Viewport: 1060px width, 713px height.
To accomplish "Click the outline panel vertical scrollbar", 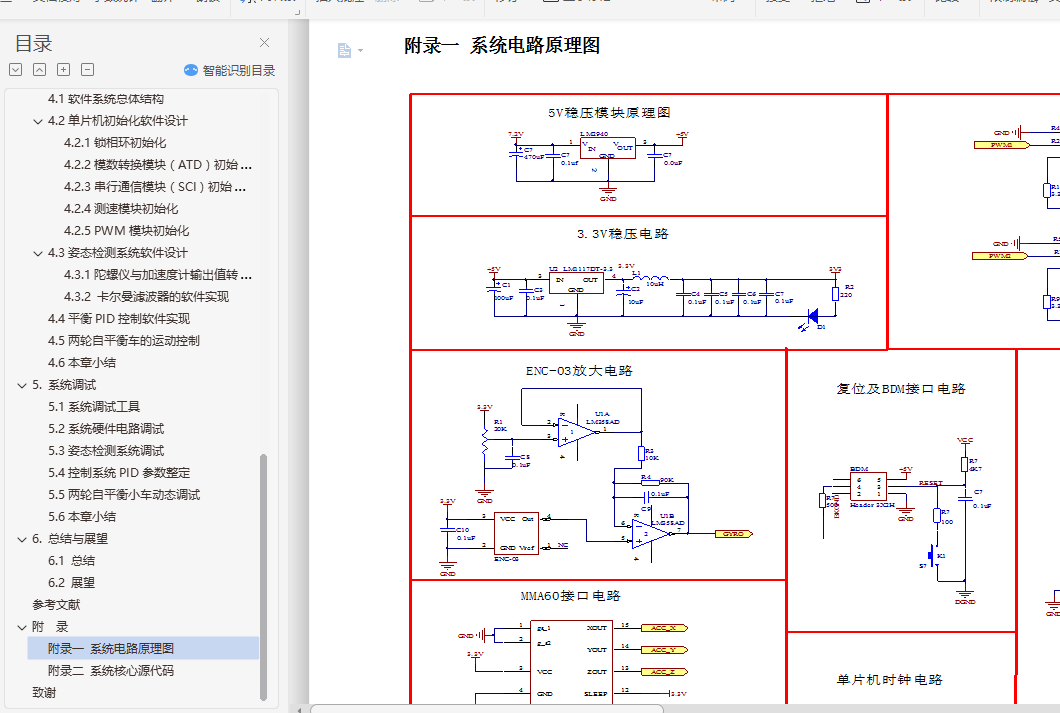I will coord(264,578).
